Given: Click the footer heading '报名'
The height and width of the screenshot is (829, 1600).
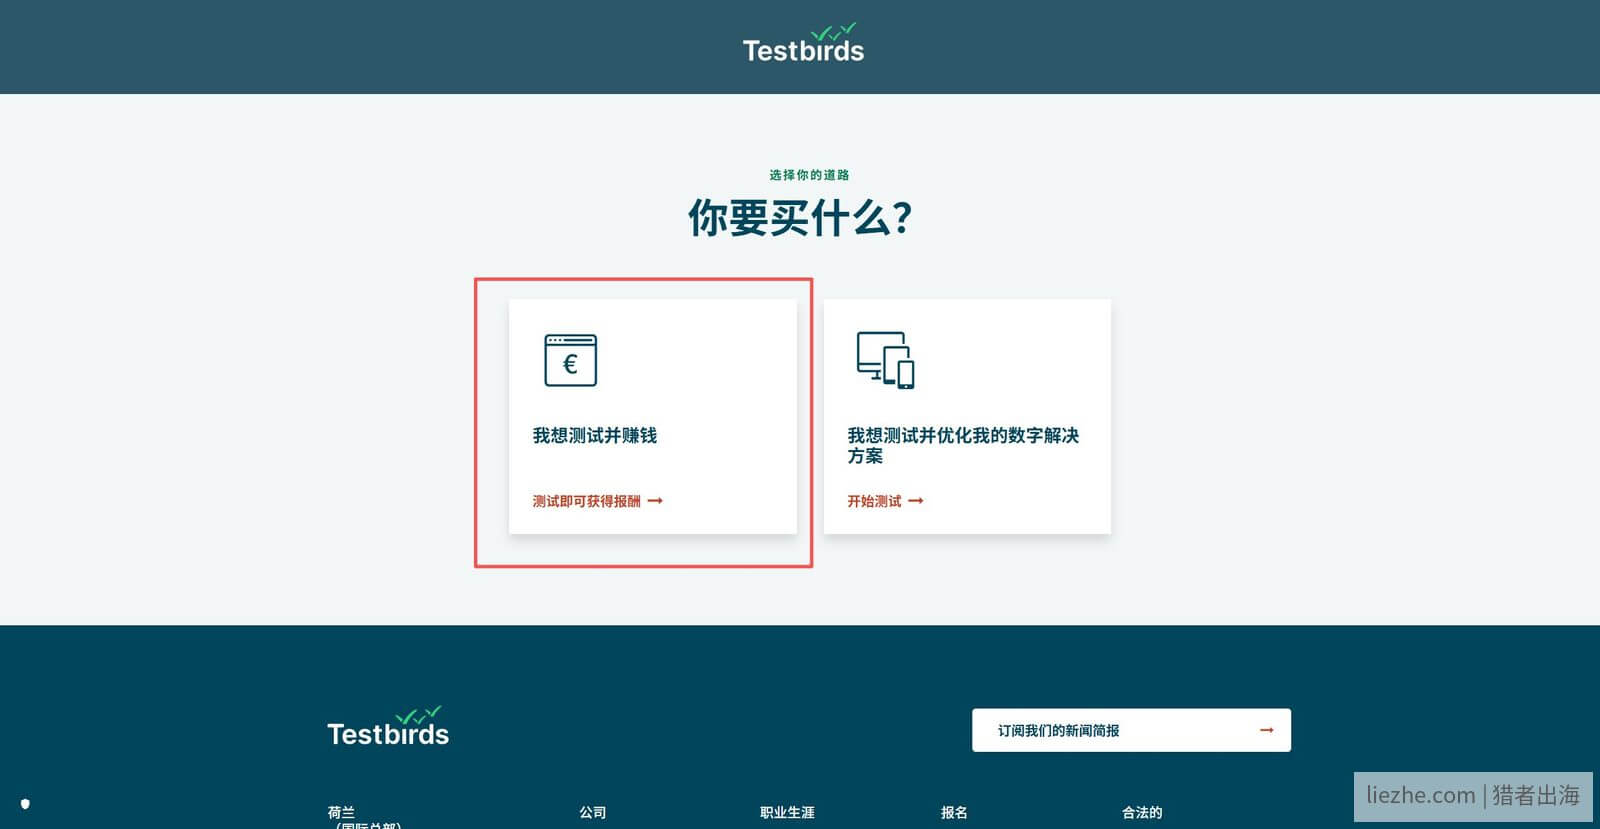Looking at the screenshot, I should 954,812.
